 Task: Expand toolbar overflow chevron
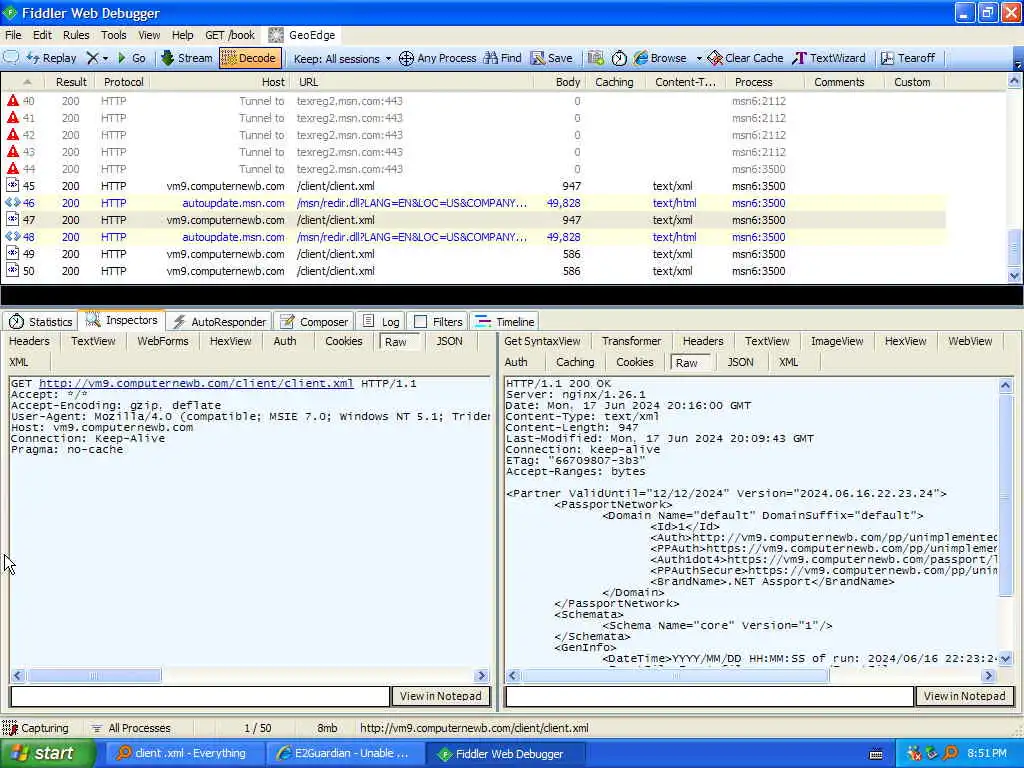click(1017, 64)
